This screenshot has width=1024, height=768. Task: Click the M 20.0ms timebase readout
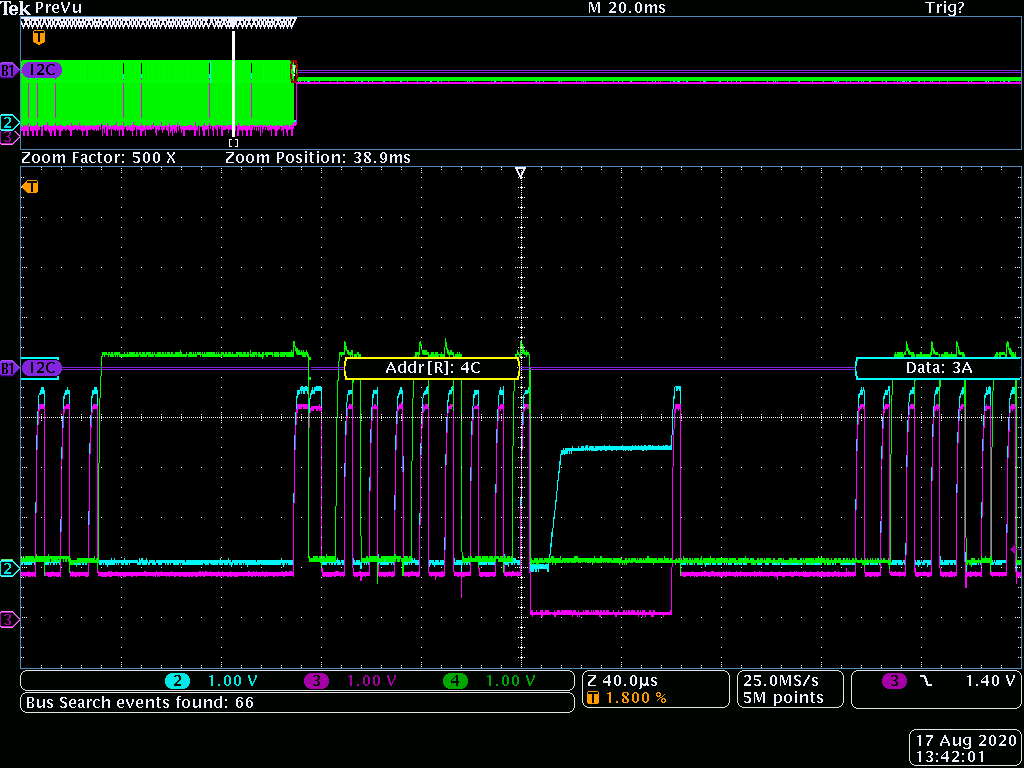click(x=627, y=8)
